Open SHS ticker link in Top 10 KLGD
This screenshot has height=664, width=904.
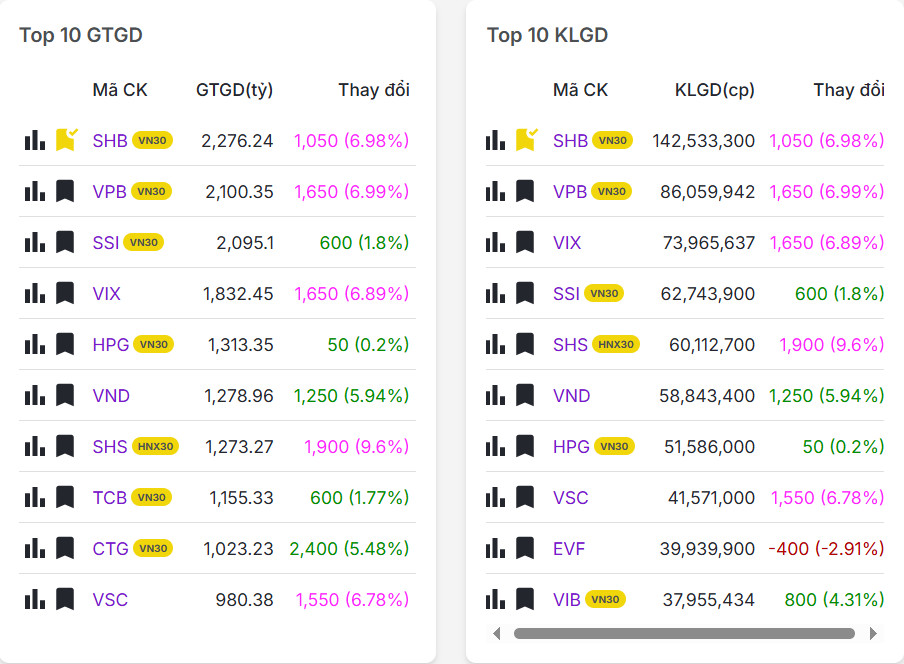click(570, 345)
